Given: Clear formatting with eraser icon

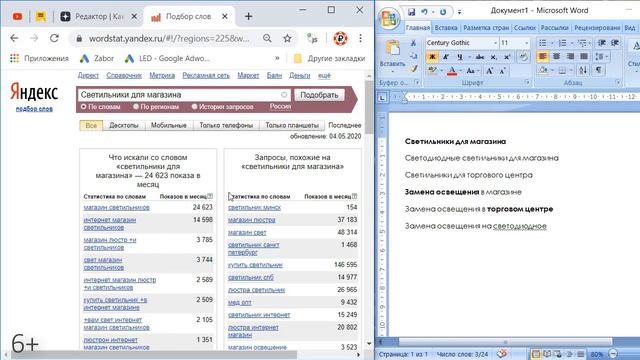Looking at the screenshot, I should click(x=523, y=57).
